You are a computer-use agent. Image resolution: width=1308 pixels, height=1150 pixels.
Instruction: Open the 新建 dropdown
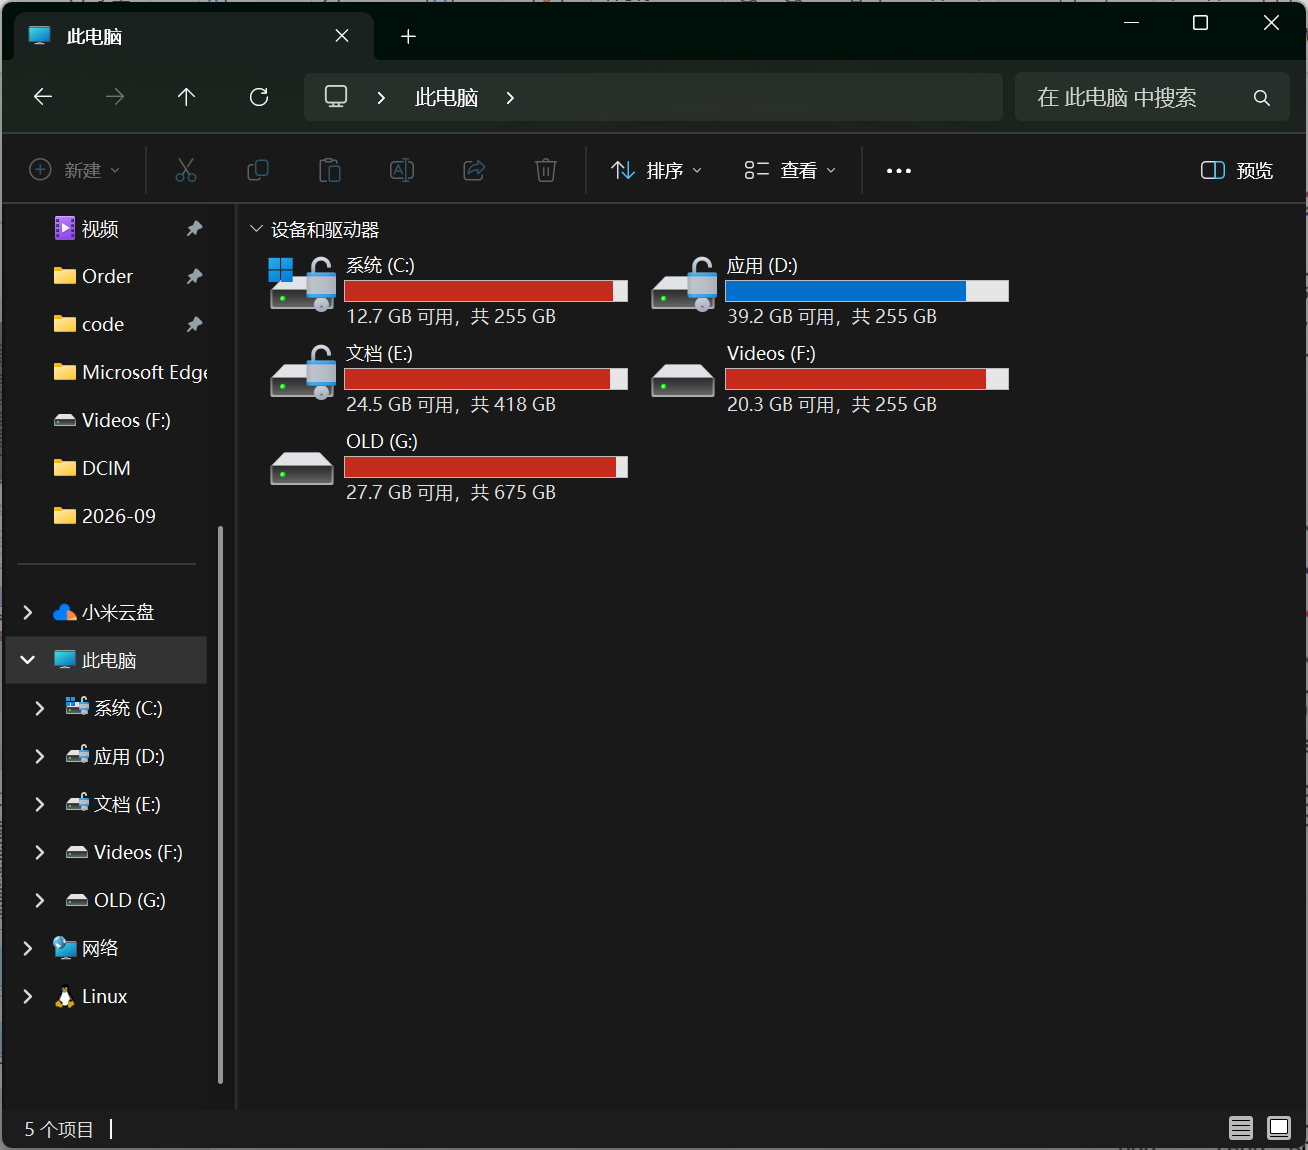click(x=75, y=170)
